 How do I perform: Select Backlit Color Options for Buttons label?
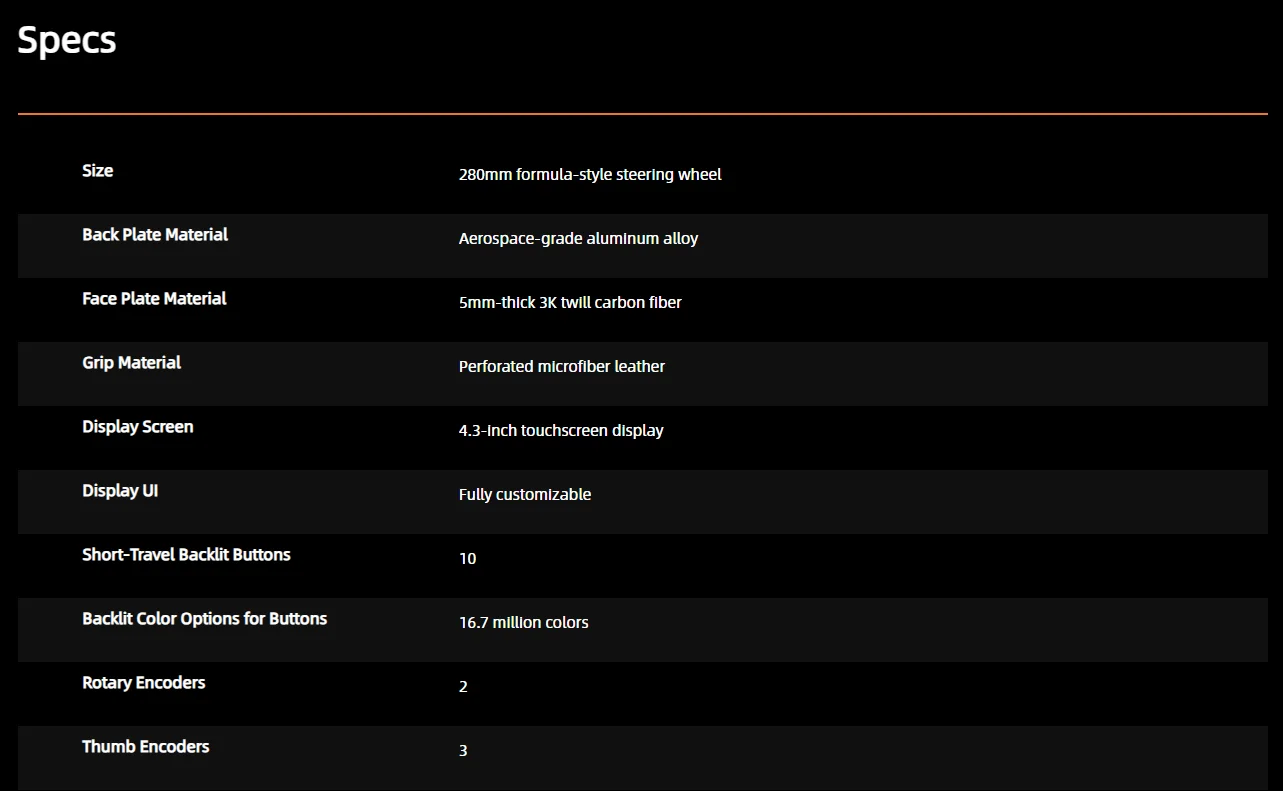click(x=205, y=619)
